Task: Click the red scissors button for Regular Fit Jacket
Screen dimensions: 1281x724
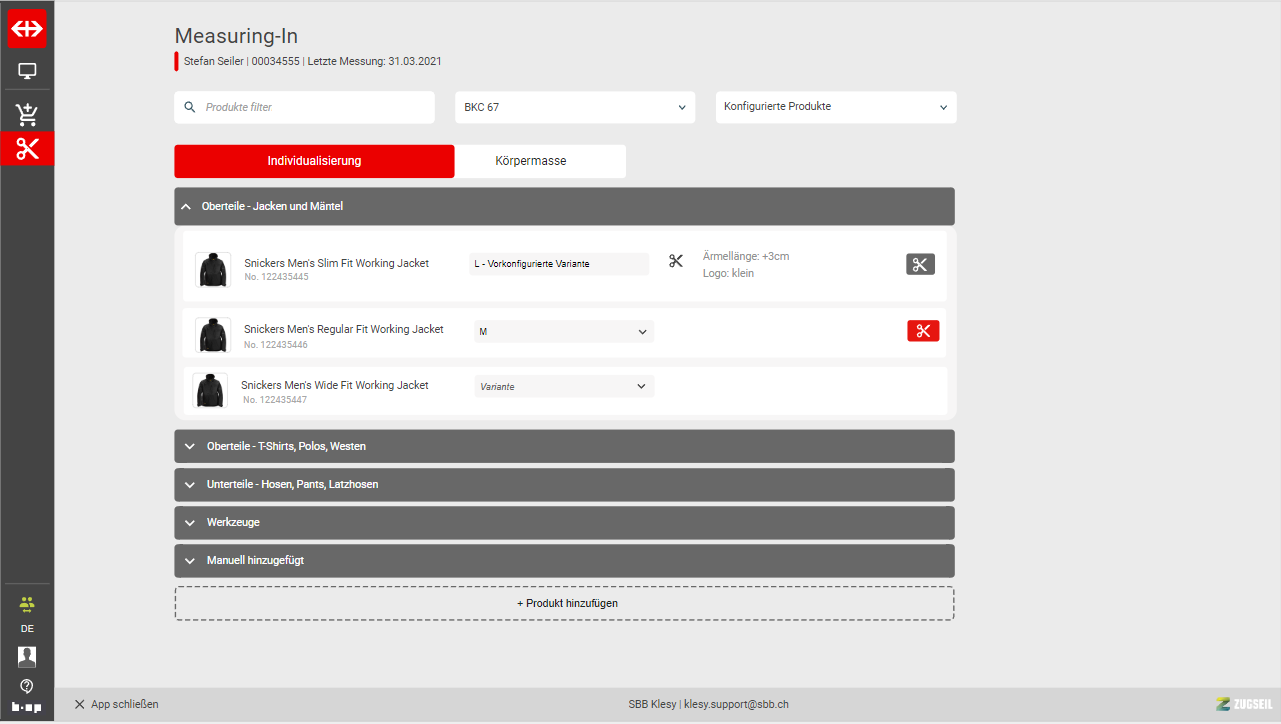Action: (x=923, y=331)
